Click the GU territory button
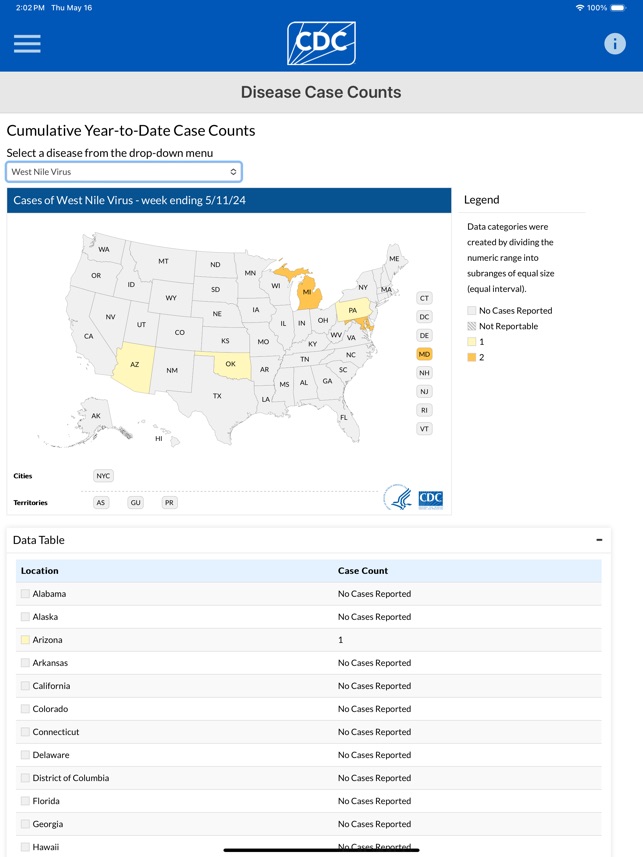 [134, 502]
